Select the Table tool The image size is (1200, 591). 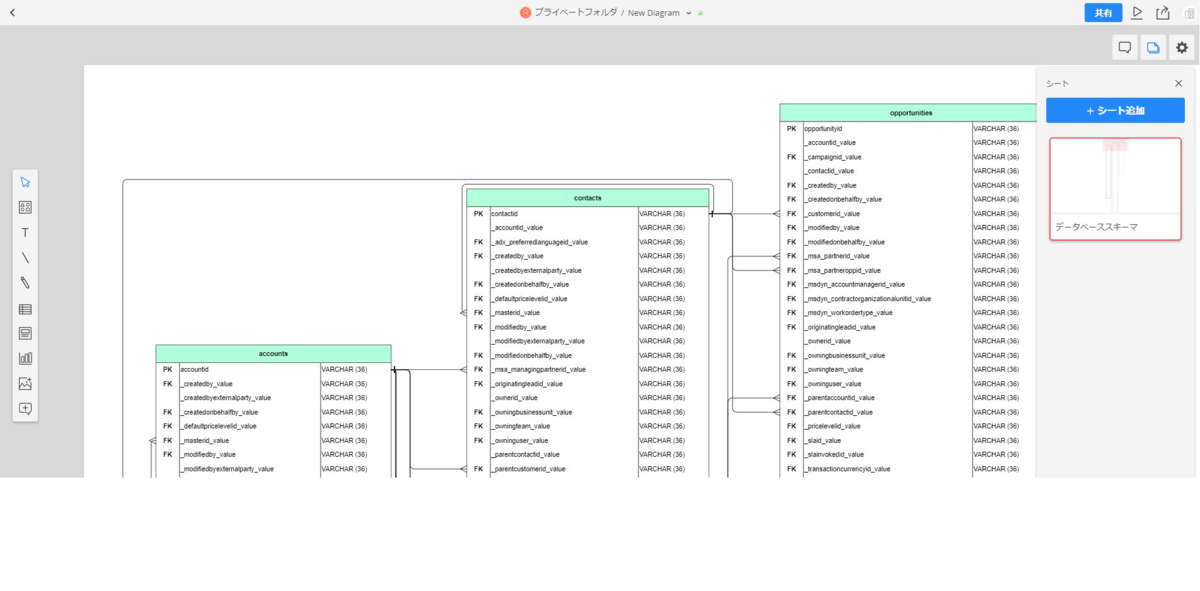pos(25,309)
